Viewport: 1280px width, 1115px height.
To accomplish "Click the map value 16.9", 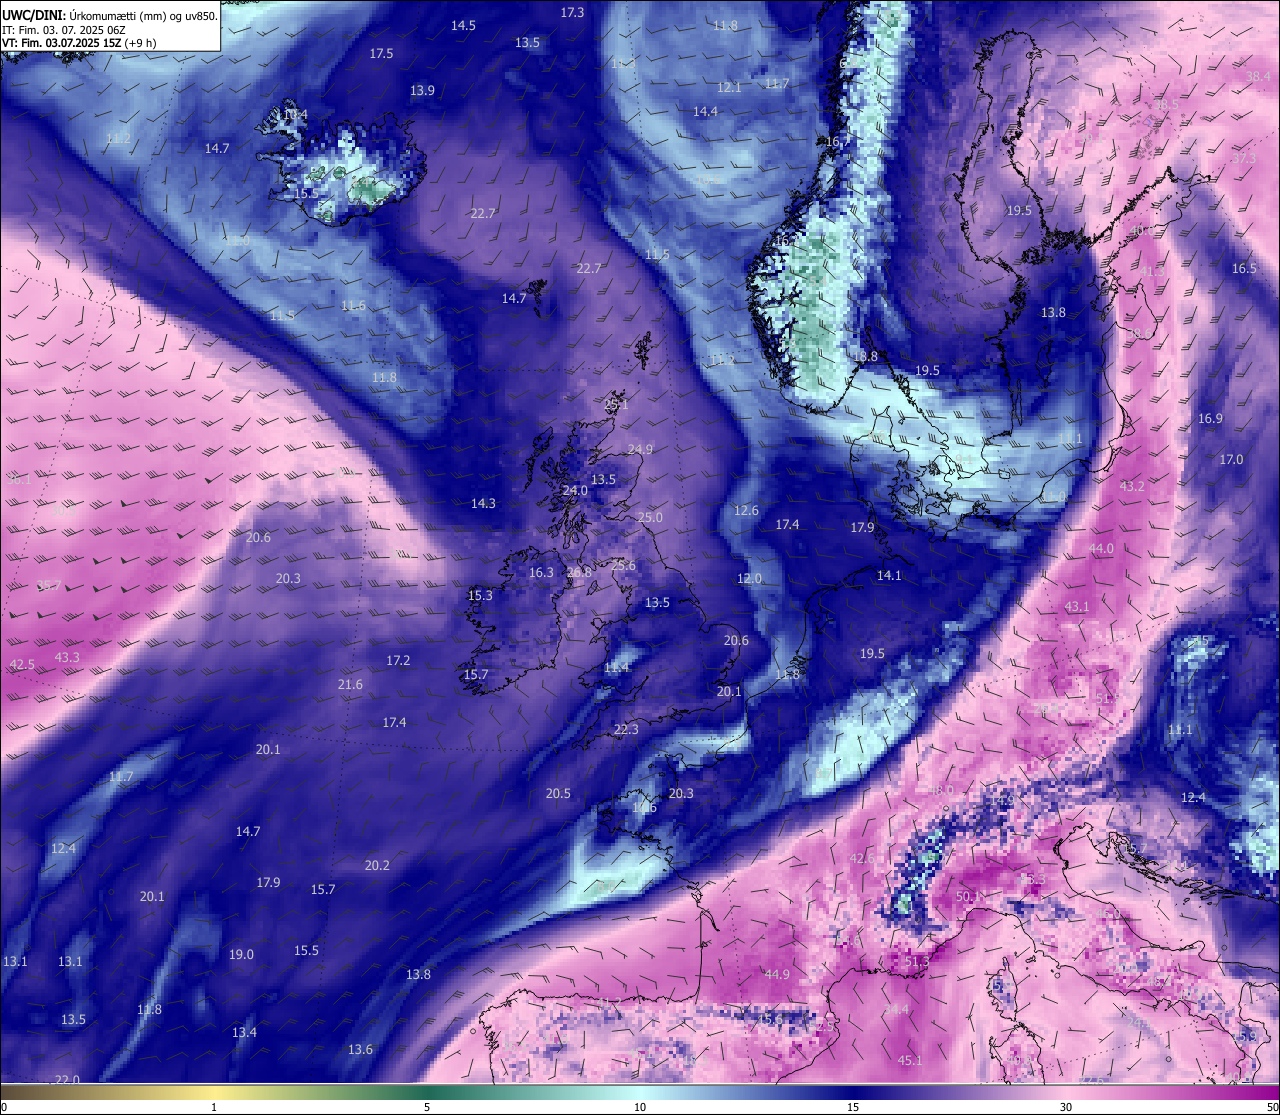I will [1210, 418].
